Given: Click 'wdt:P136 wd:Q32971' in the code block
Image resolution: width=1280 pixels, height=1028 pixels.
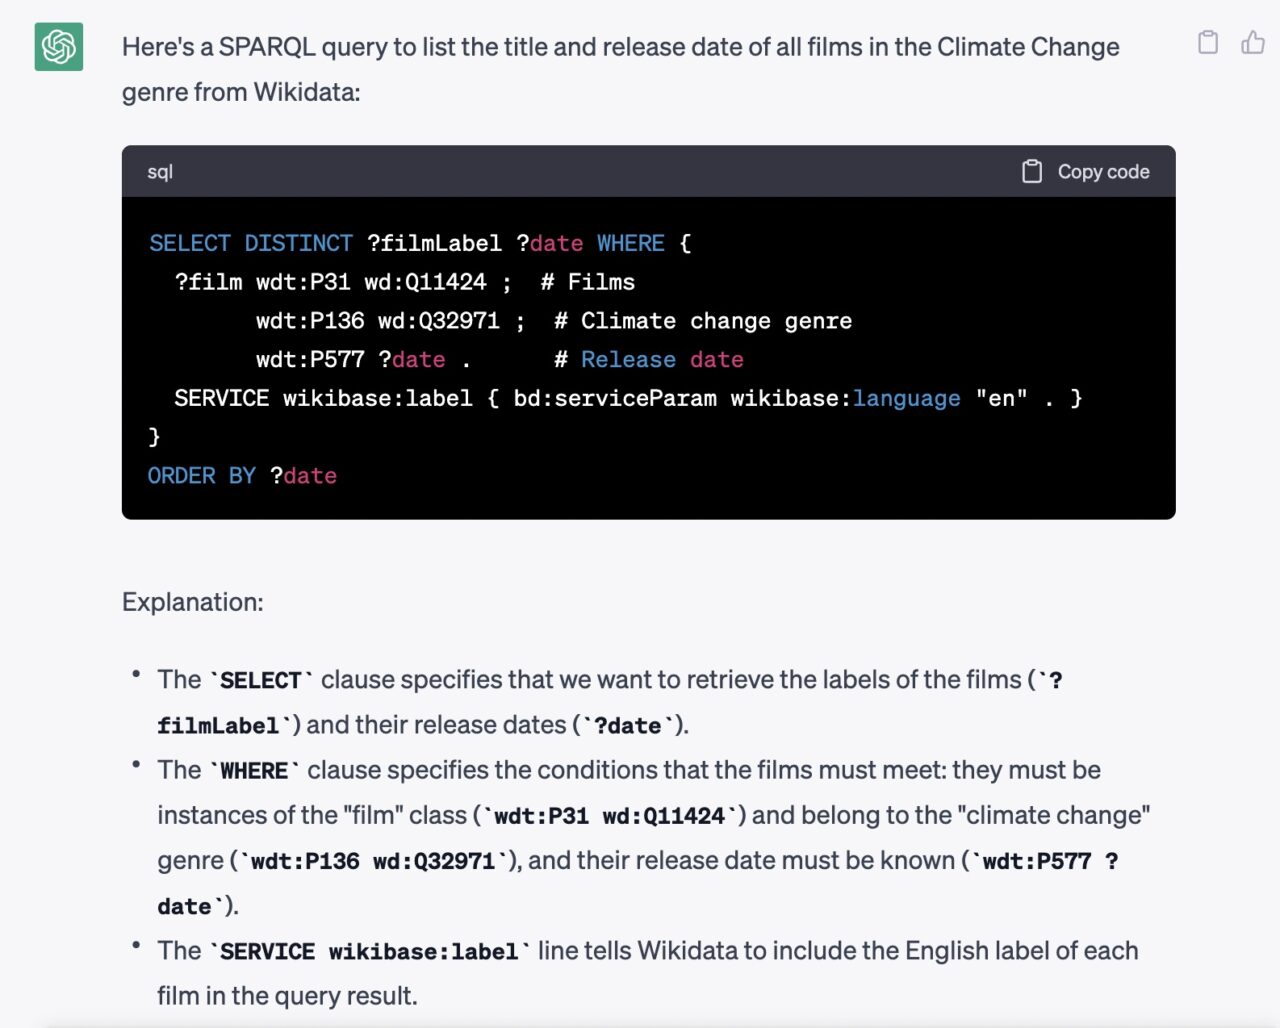Looking at the screenshot, I should point(378,321).
